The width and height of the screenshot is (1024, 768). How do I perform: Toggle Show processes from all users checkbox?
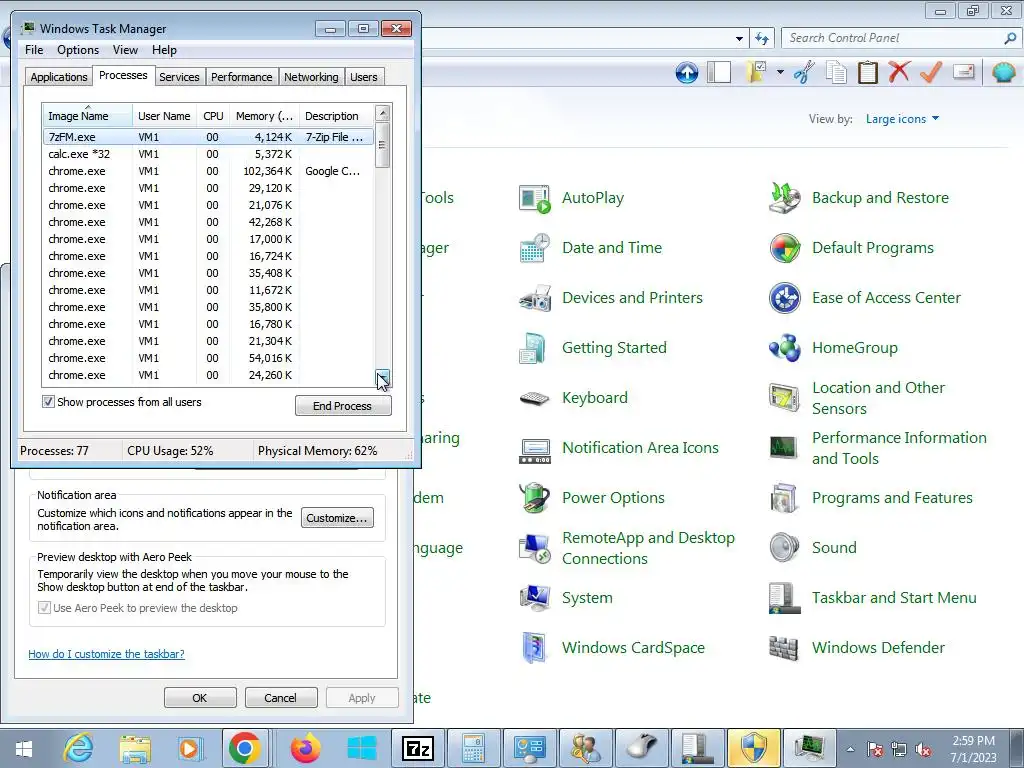(x=48, y=402)
